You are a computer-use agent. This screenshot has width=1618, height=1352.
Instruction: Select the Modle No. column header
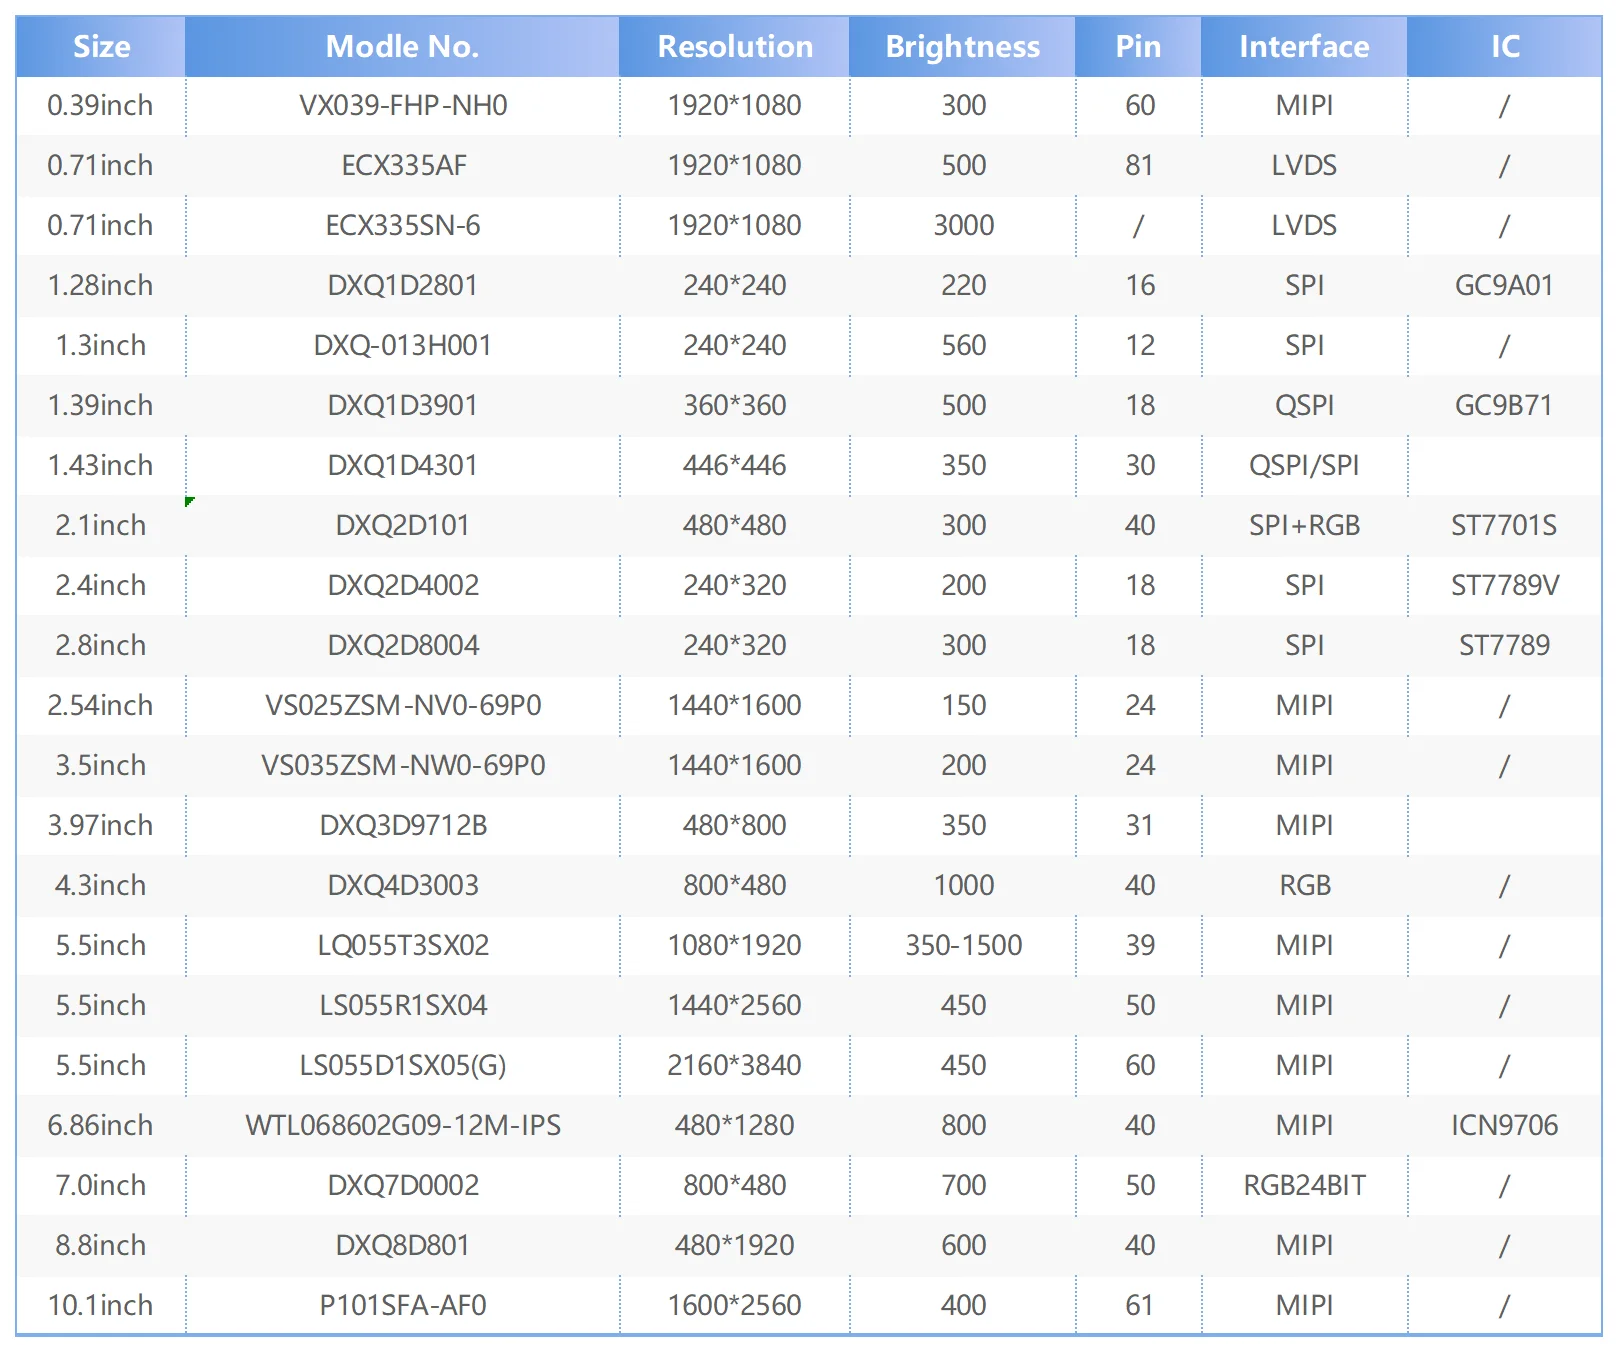point(402,47)
